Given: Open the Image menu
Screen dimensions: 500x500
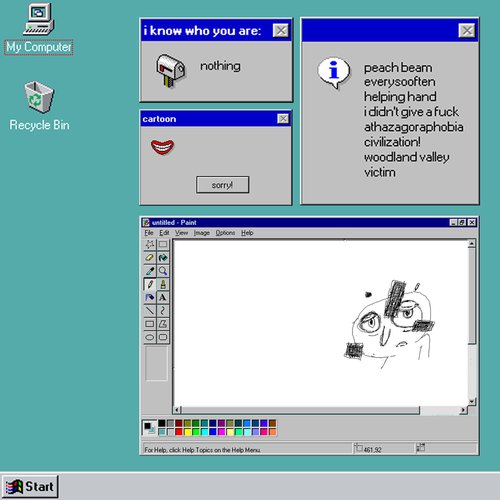Looking at the screenshot, I should [x=202, y=233].
